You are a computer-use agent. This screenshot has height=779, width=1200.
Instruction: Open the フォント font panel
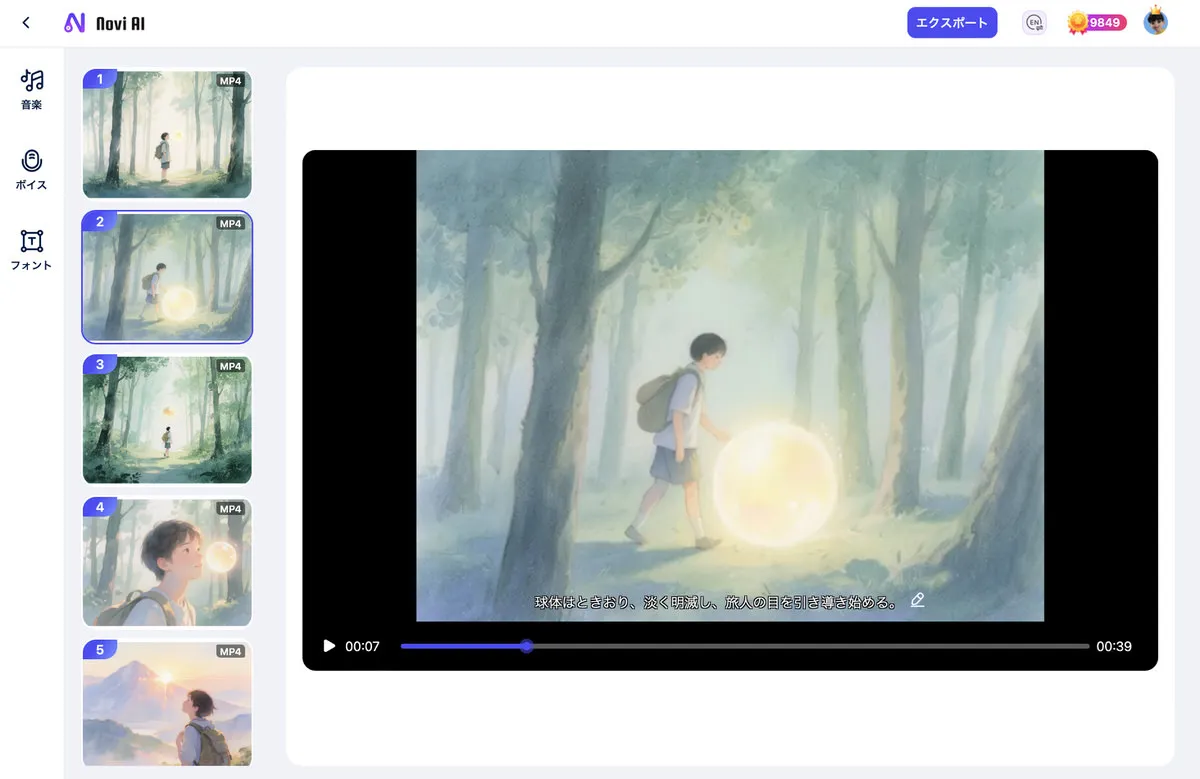[32, 250]
